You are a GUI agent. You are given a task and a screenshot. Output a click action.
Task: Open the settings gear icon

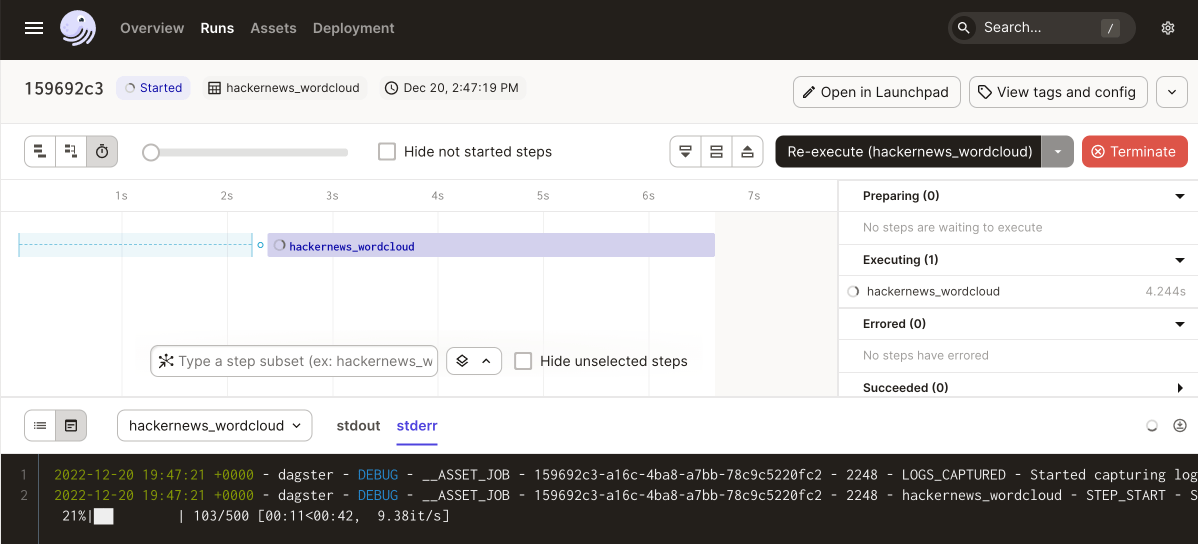coord(1167,28)
